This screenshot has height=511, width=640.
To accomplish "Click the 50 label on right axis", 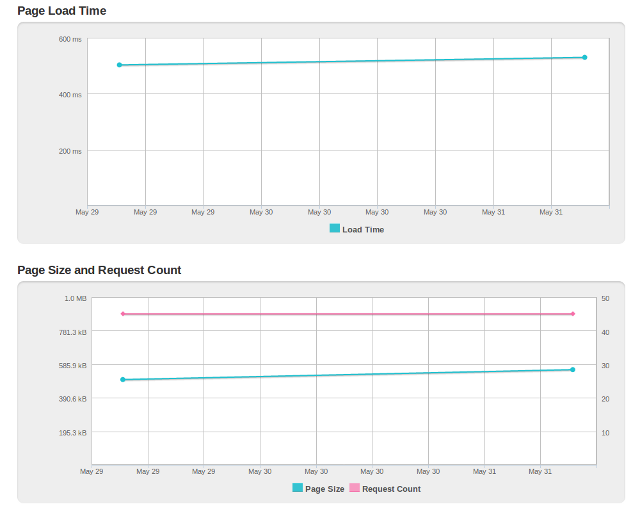I will pos(605,298).
